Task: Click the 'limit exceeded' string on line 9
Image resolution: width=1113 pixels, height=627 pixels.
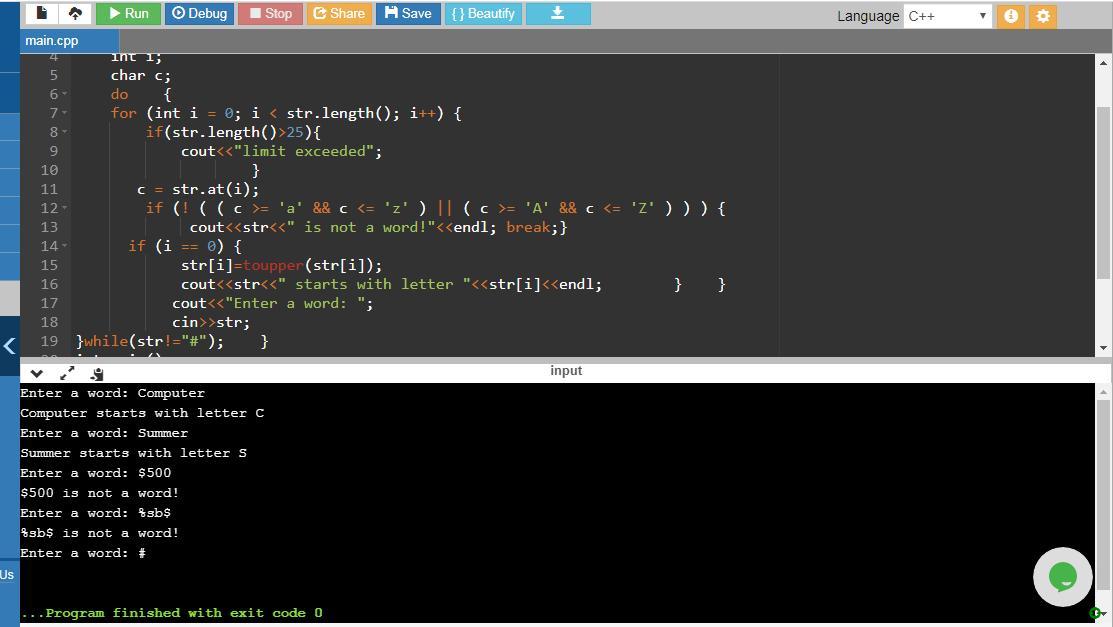Action: click(x=305, y=151)
